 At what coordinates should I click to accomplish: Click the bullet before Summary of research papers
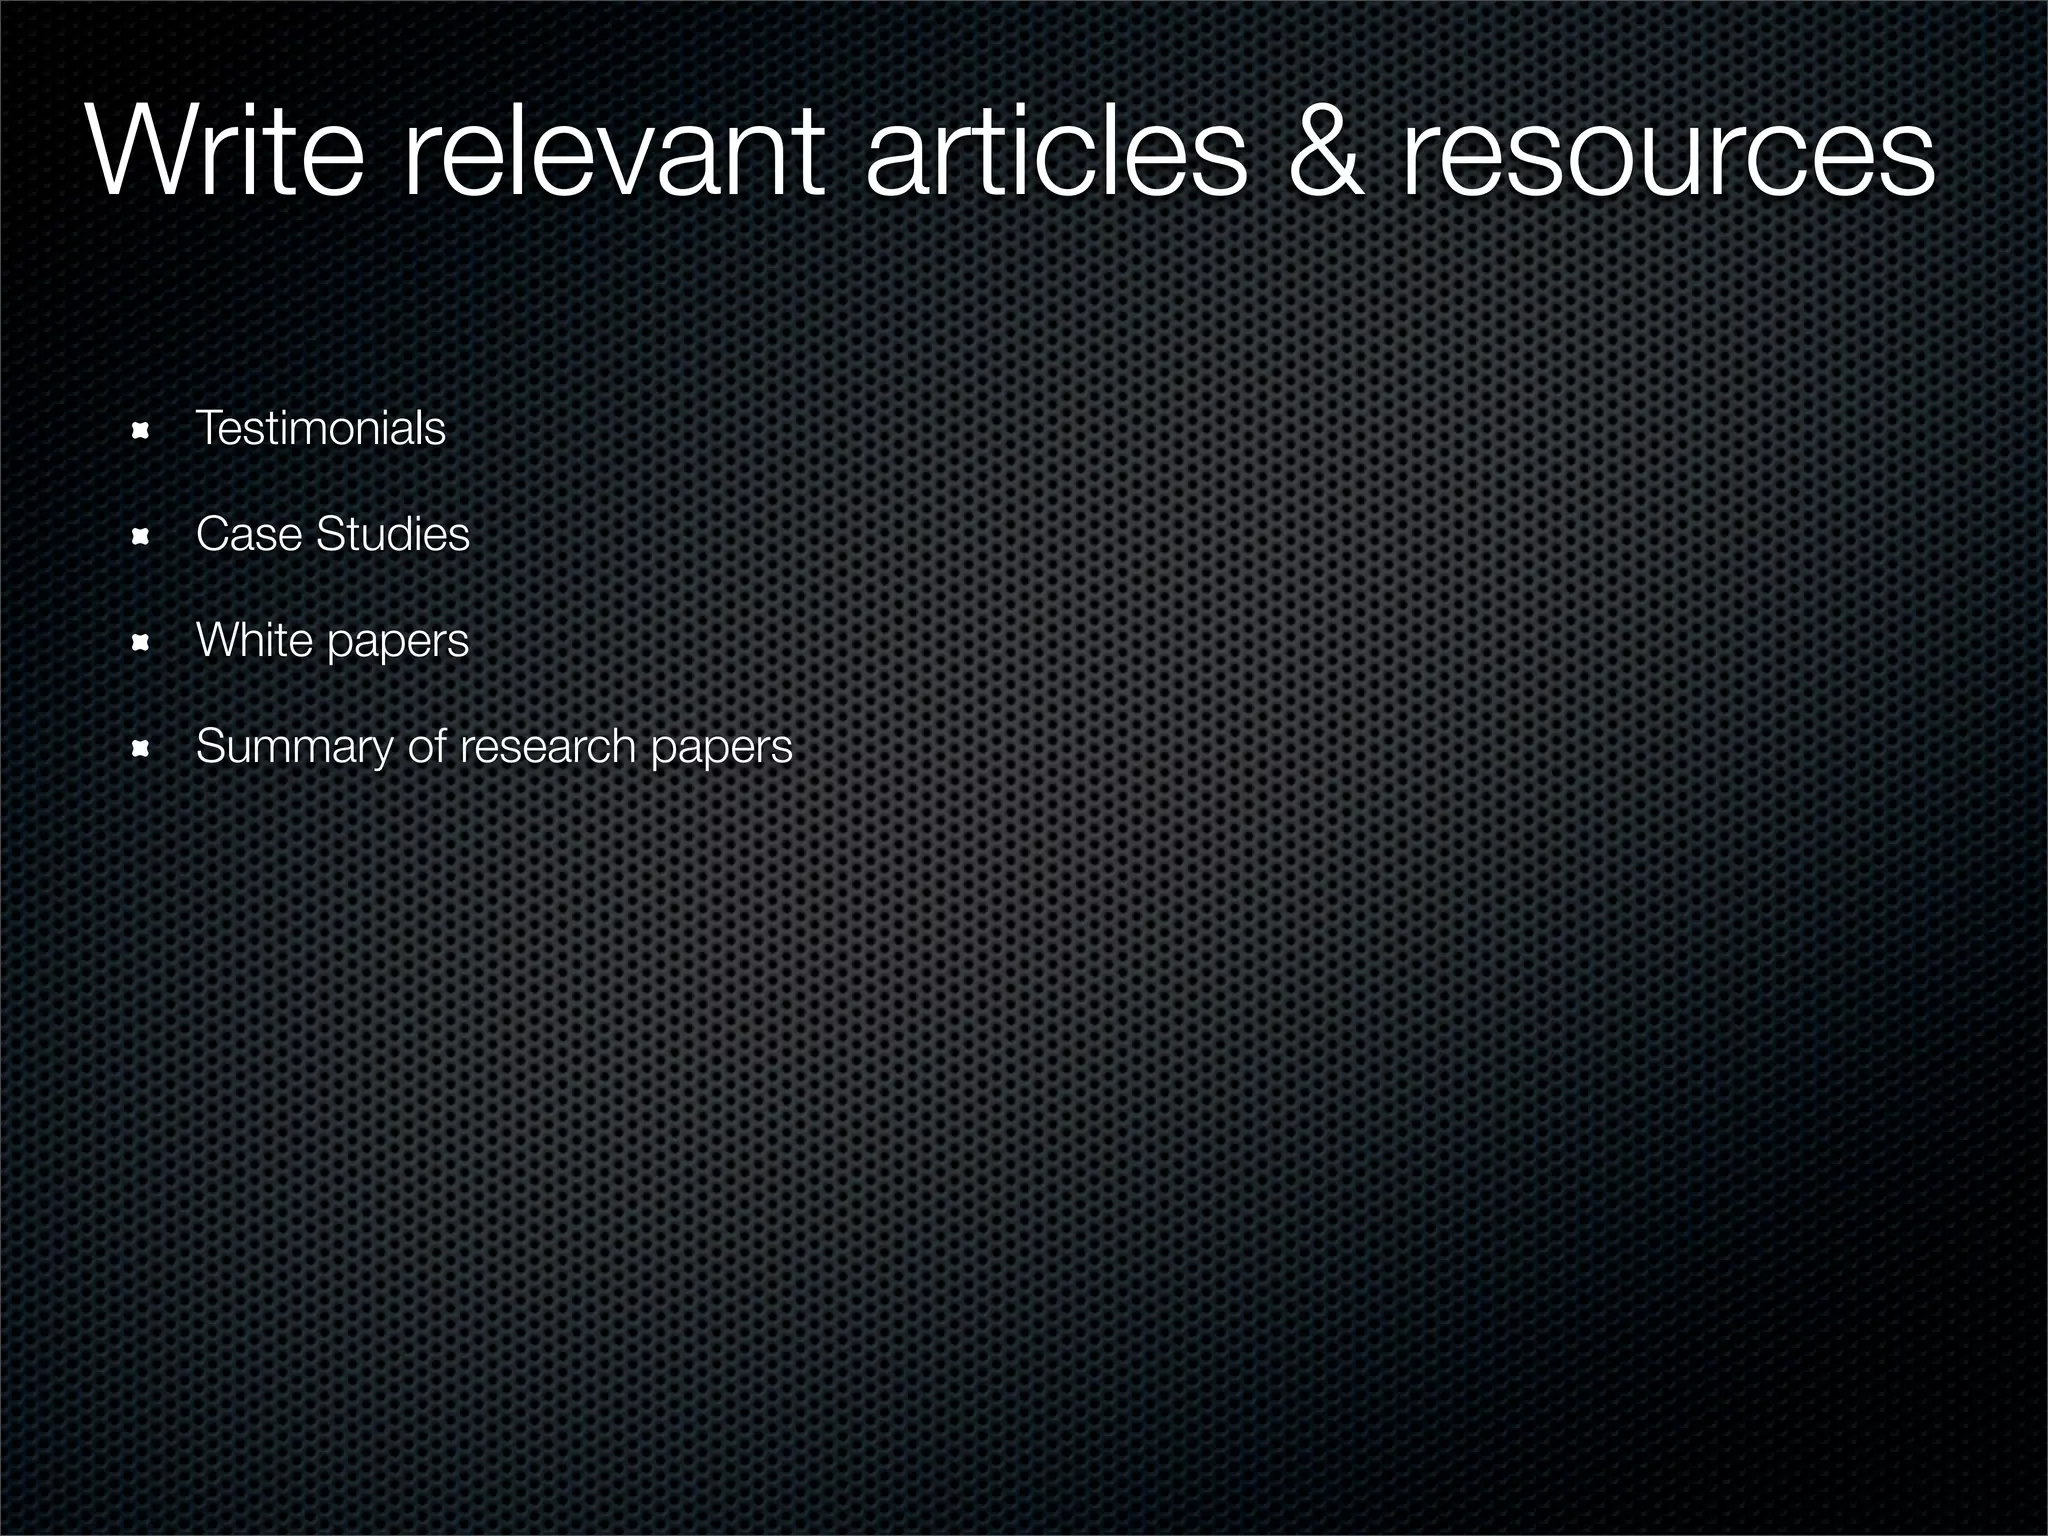coord(140,749)
